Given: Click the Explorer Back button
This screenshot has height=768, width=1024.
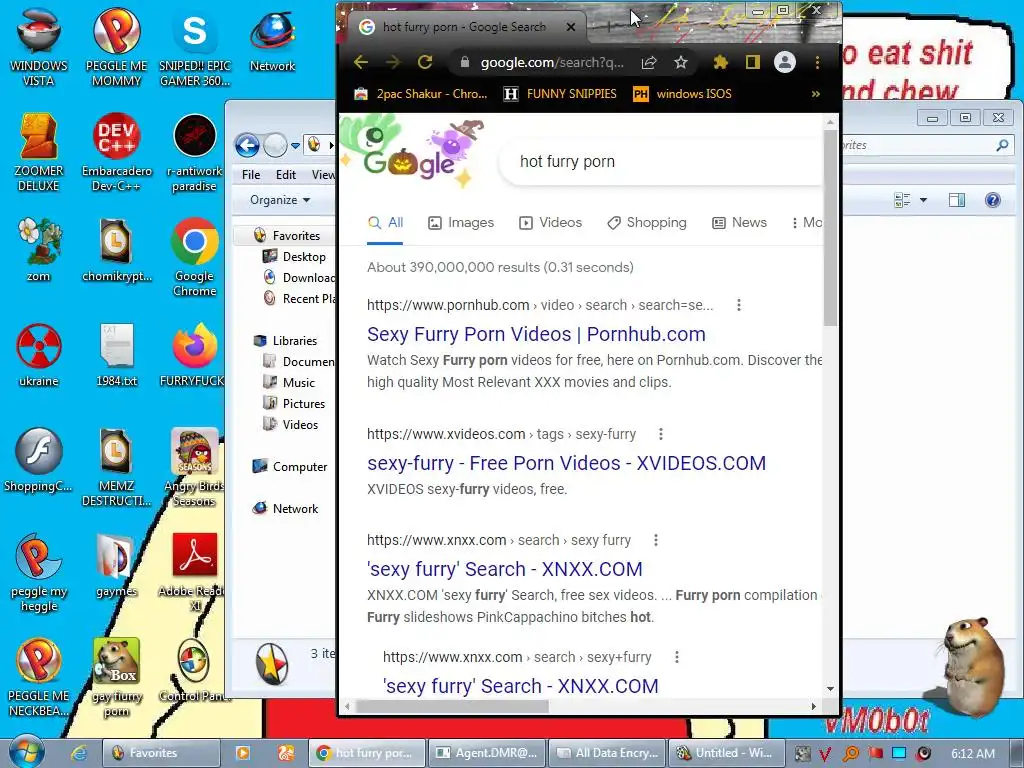Looking at the screenshot, I should coord(247,145).
